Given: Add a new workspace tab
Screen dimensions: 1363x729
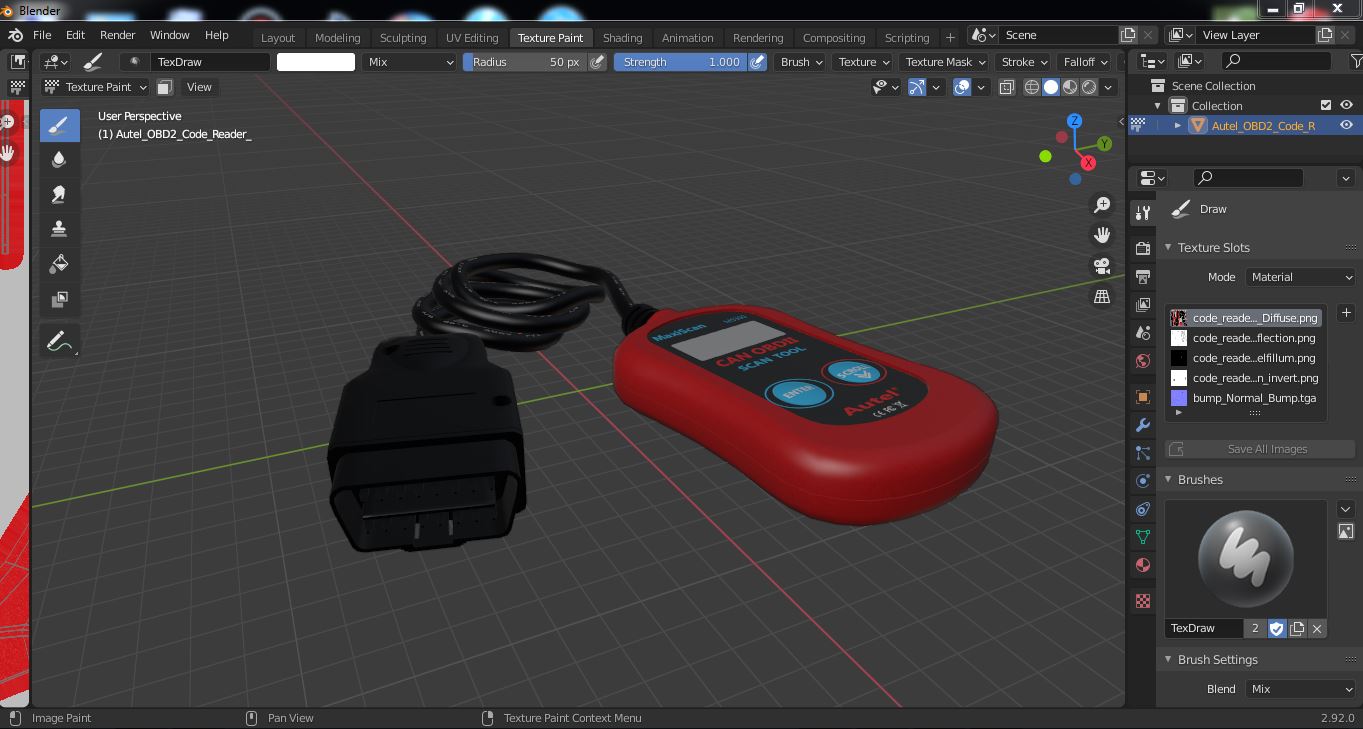Looking at the screenshot, I should (x=950, y=38).
